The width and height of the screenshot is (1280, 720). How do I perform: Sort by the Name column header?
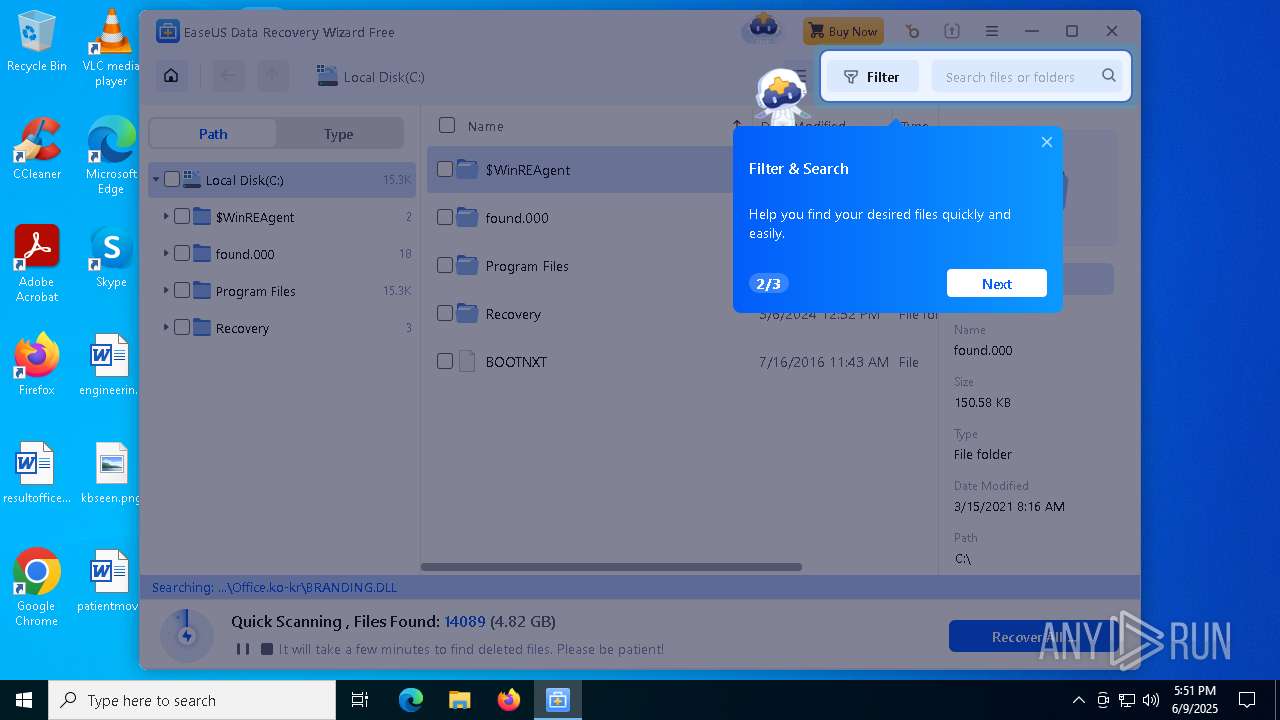486,126
